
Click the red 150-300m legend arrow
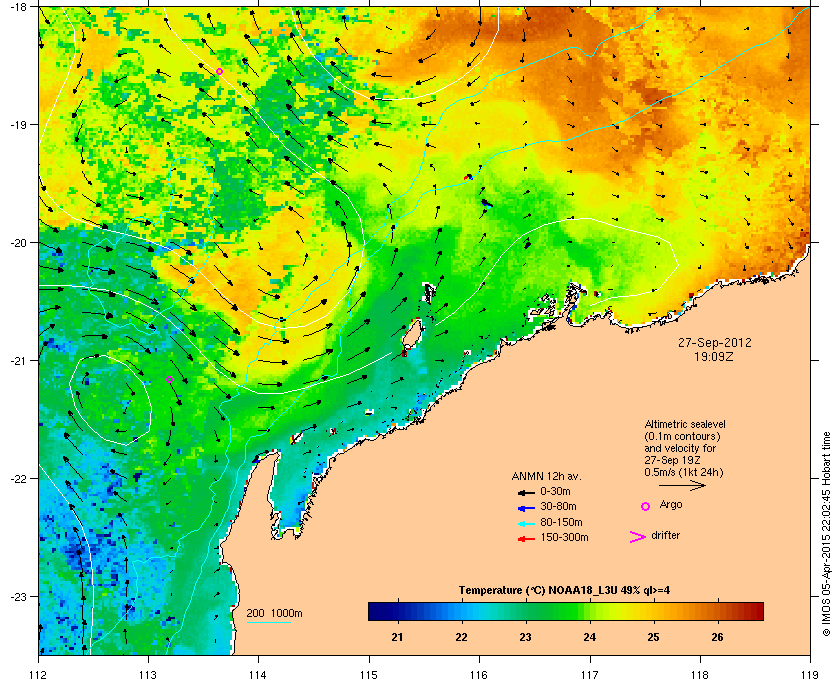tap(526, 539)
